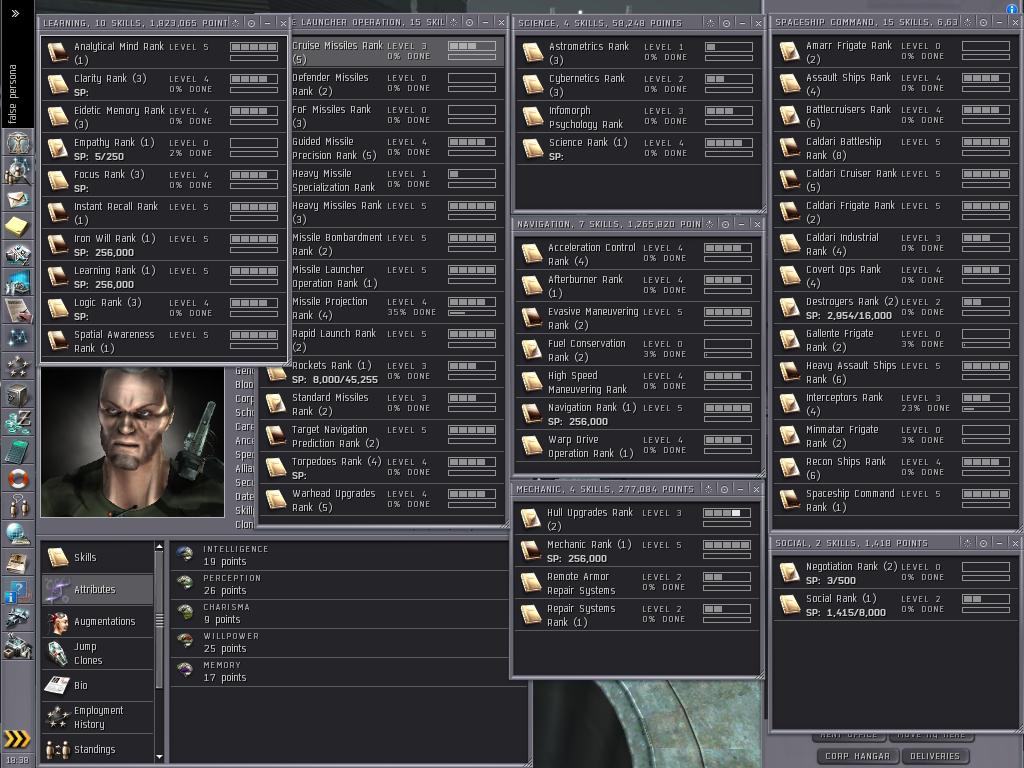Click the book icon for Negotiation Rank skill

pos(790,573)
